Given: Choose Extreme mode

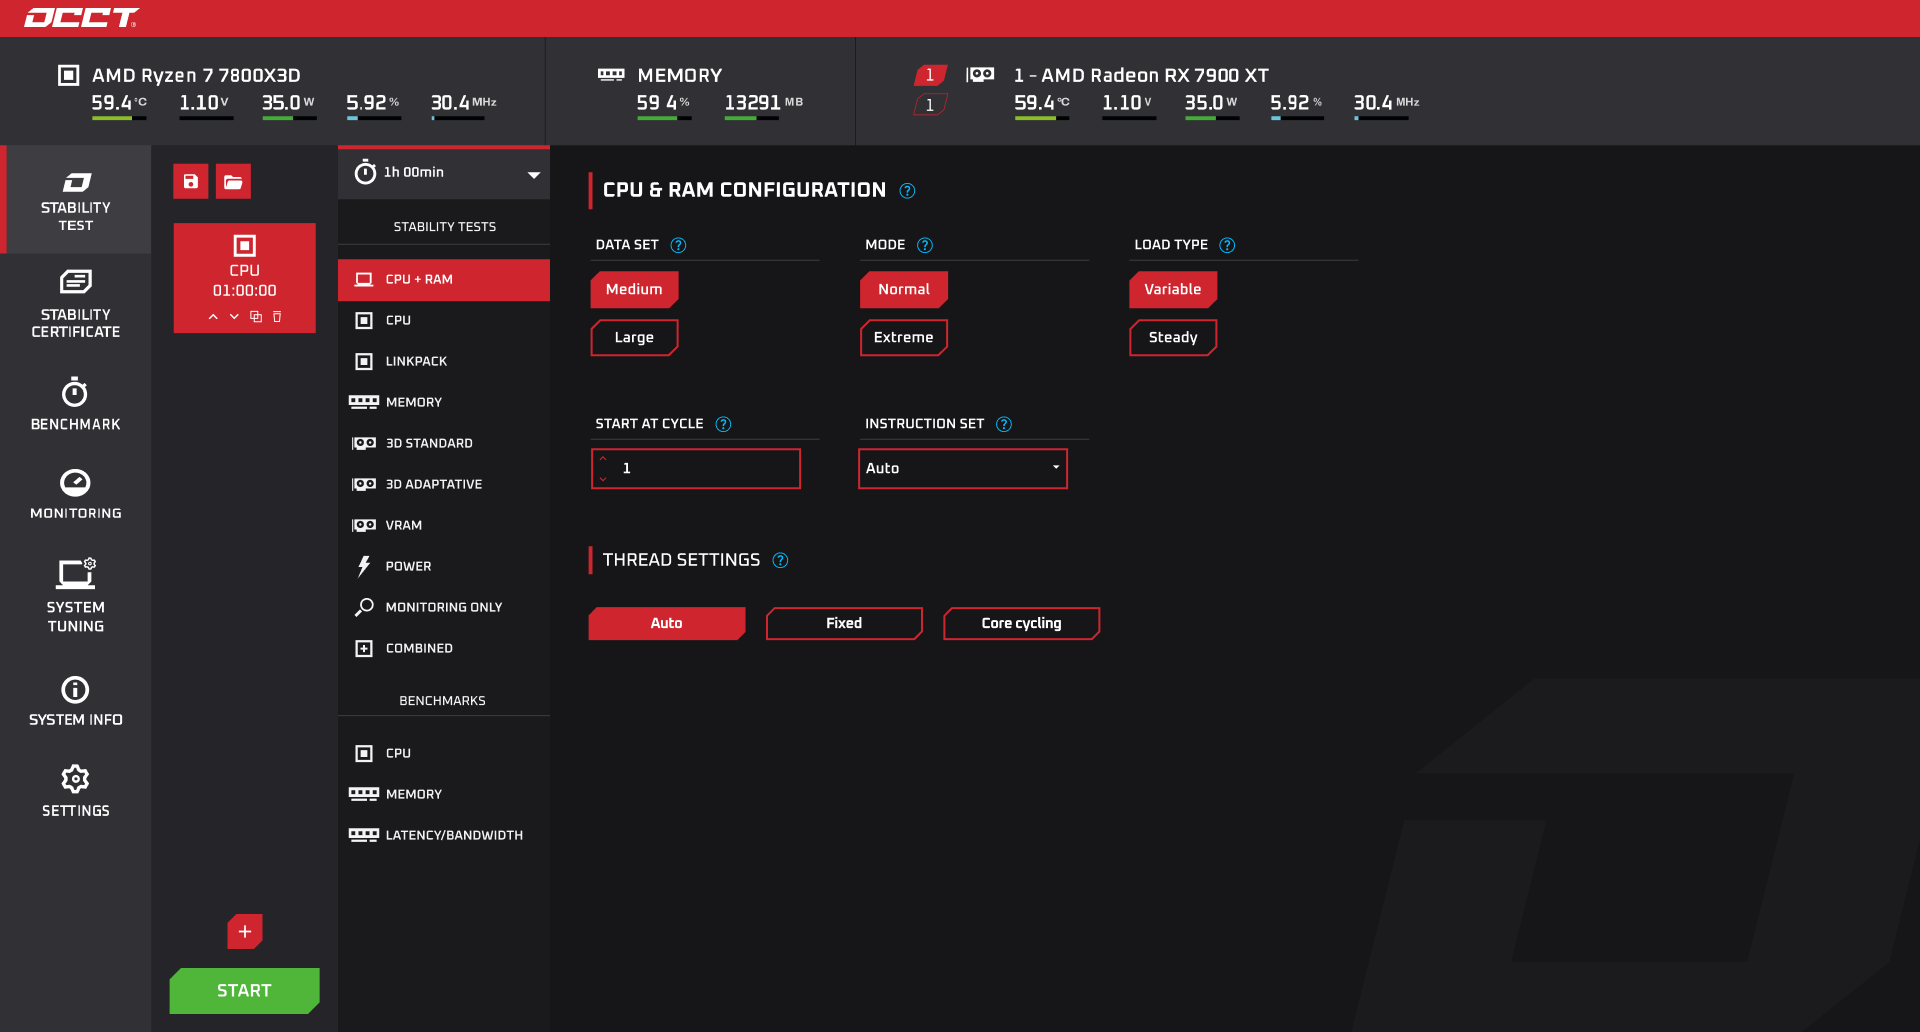Looking at the screenshot, I should [x=904, y=337].
